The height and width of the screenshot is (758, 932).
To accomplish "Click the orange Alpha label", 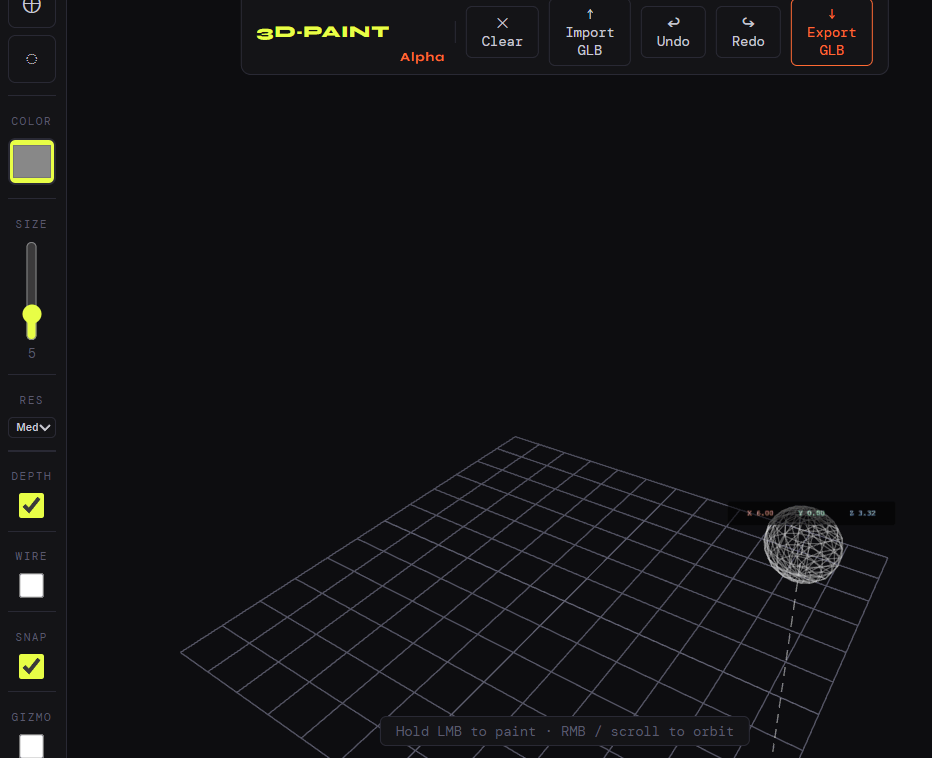I will click(422, 57).
